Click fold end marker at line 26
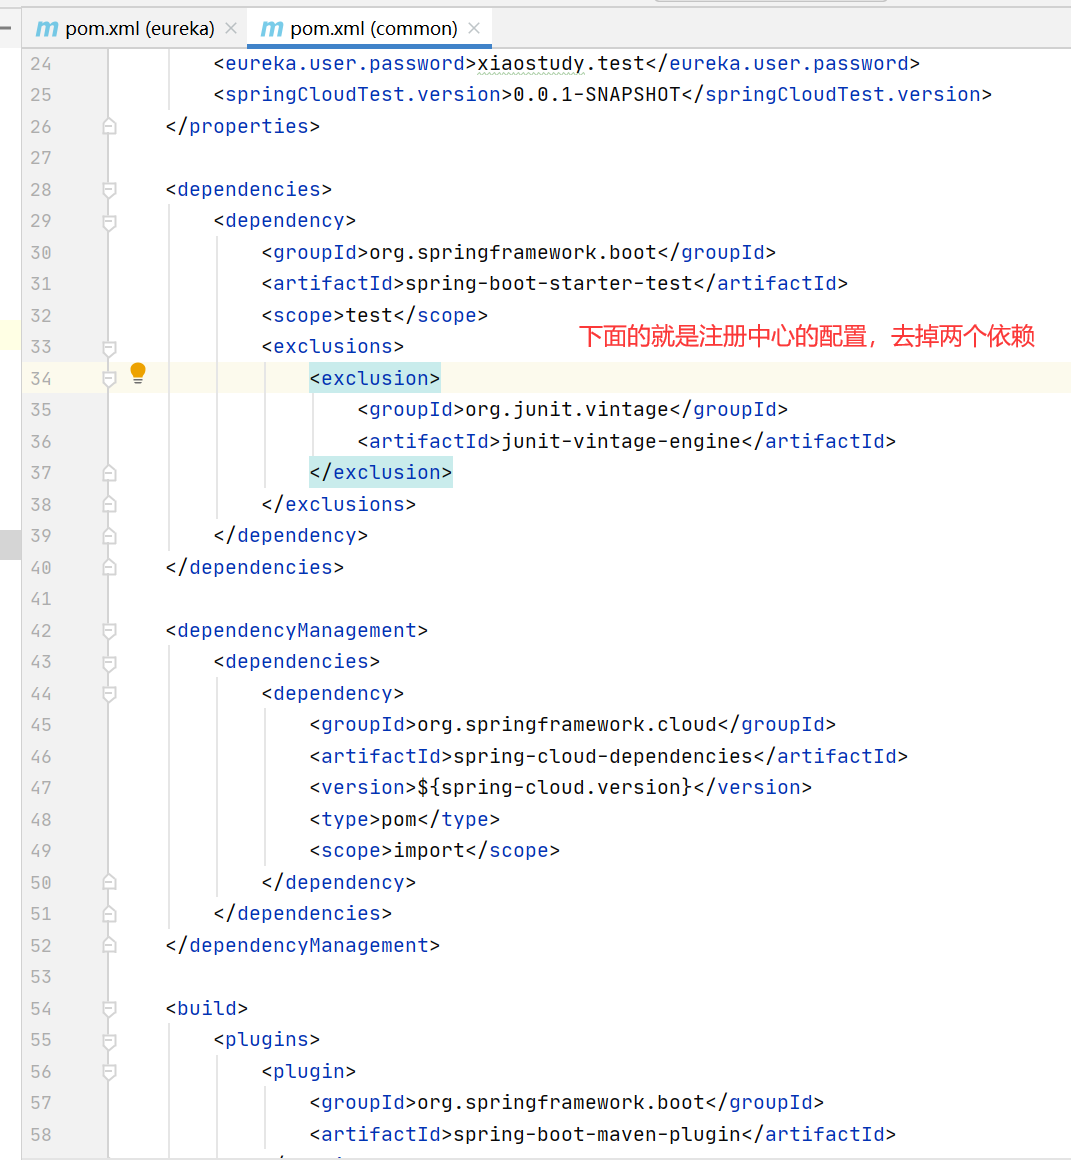The width and height of the screenshot is (1071, 1160). pos(109,127)
